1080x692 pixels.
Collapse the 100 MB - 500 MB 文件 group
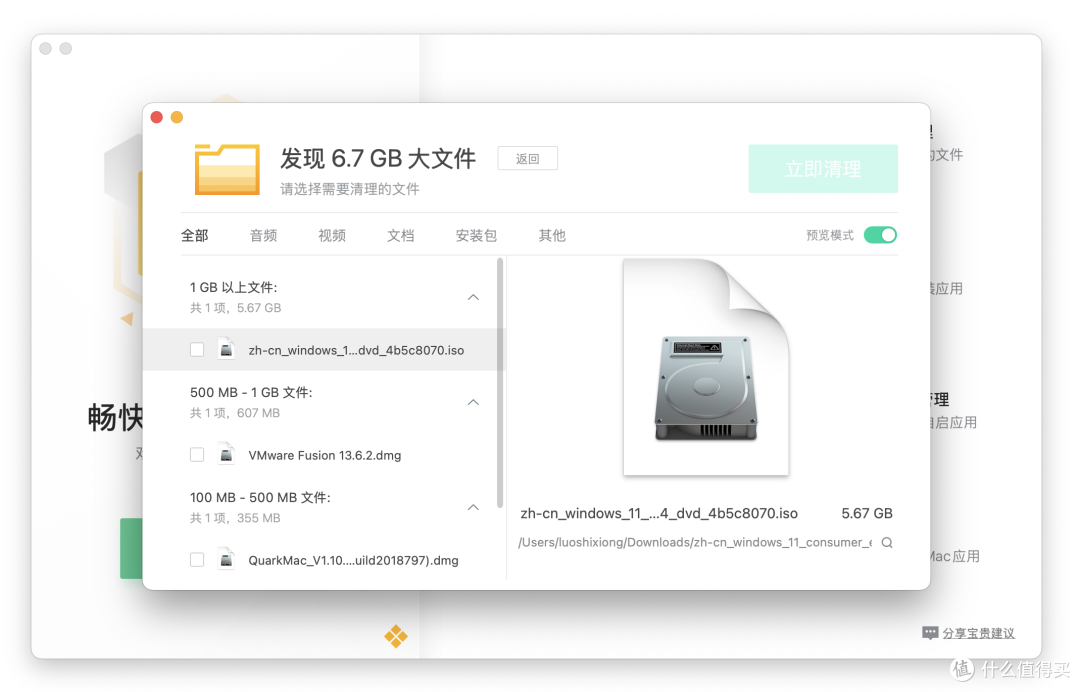point(473,507)
